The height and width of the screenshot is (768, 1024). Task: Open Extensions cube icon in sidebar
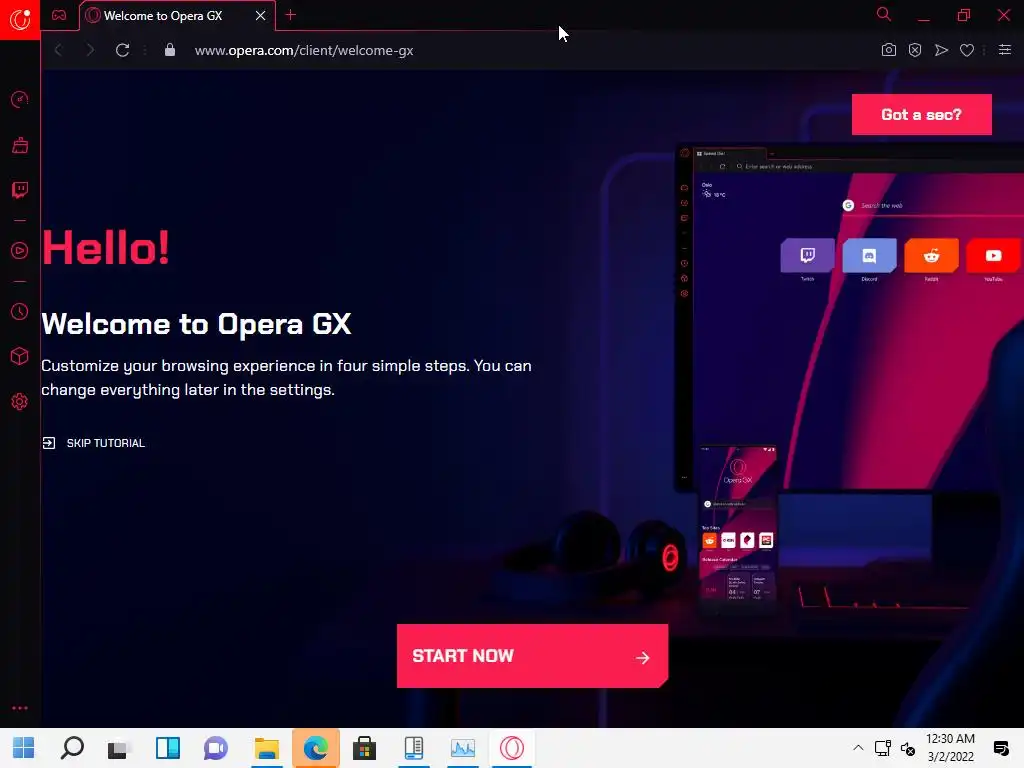pos(20,356)
